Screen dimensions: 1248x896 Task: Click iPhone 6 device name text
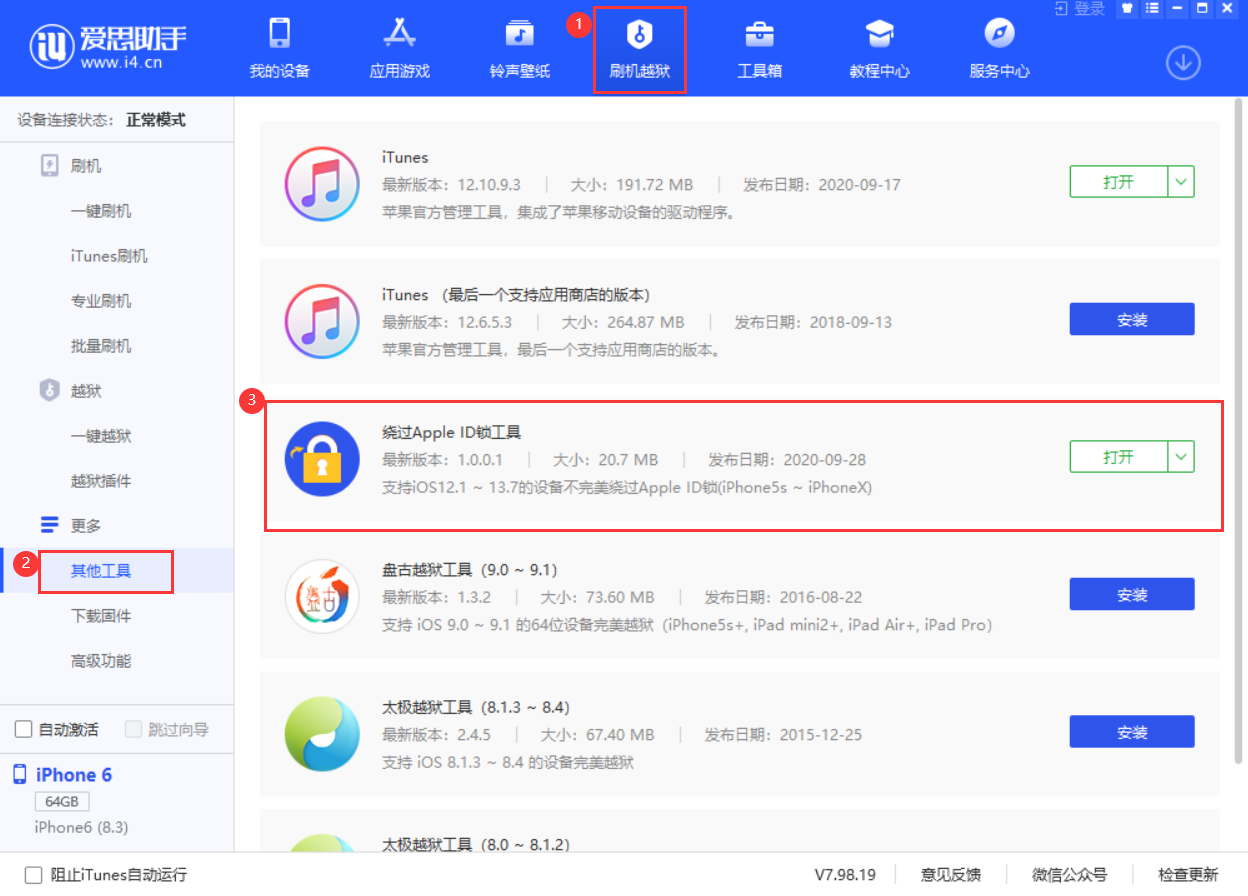(x=74, y=775)
